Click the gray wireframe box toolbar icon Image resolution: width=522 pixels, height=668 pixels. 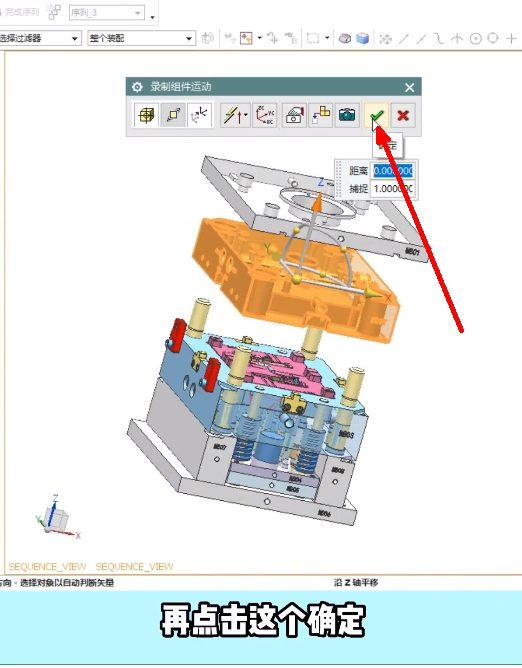coord(345,38)
